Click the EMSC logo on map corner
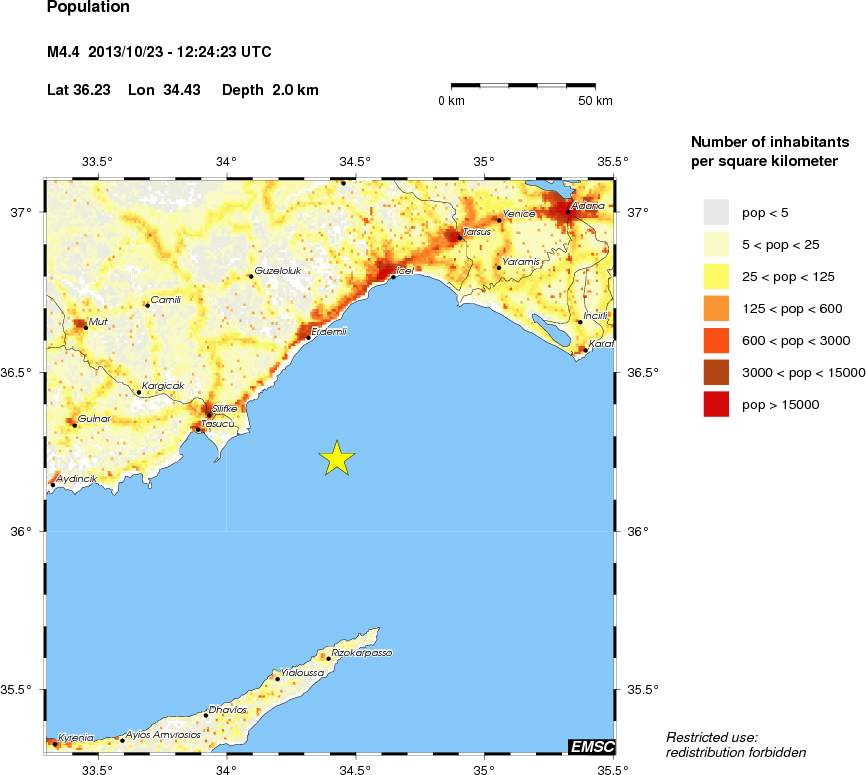Image resolution: width=866 pixels, height=775 pixels. [x=590, y=746]
